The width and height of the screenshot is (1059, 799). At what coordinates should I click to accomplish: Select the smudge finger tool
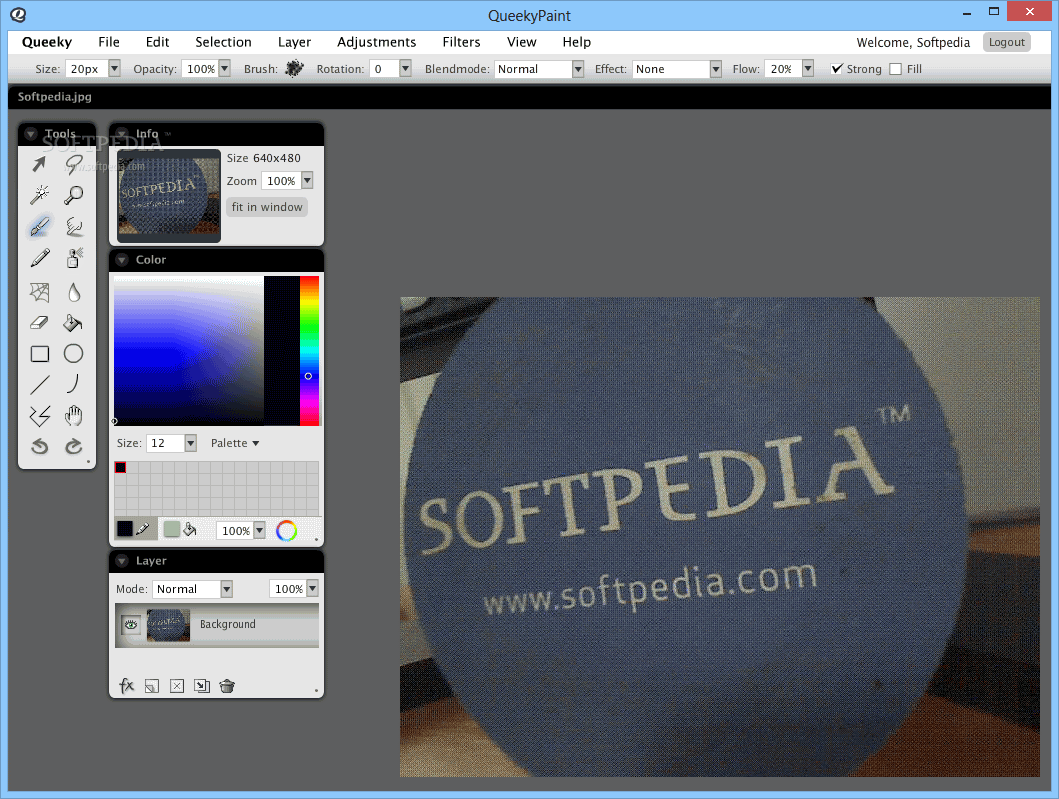(x=74, y=226)
